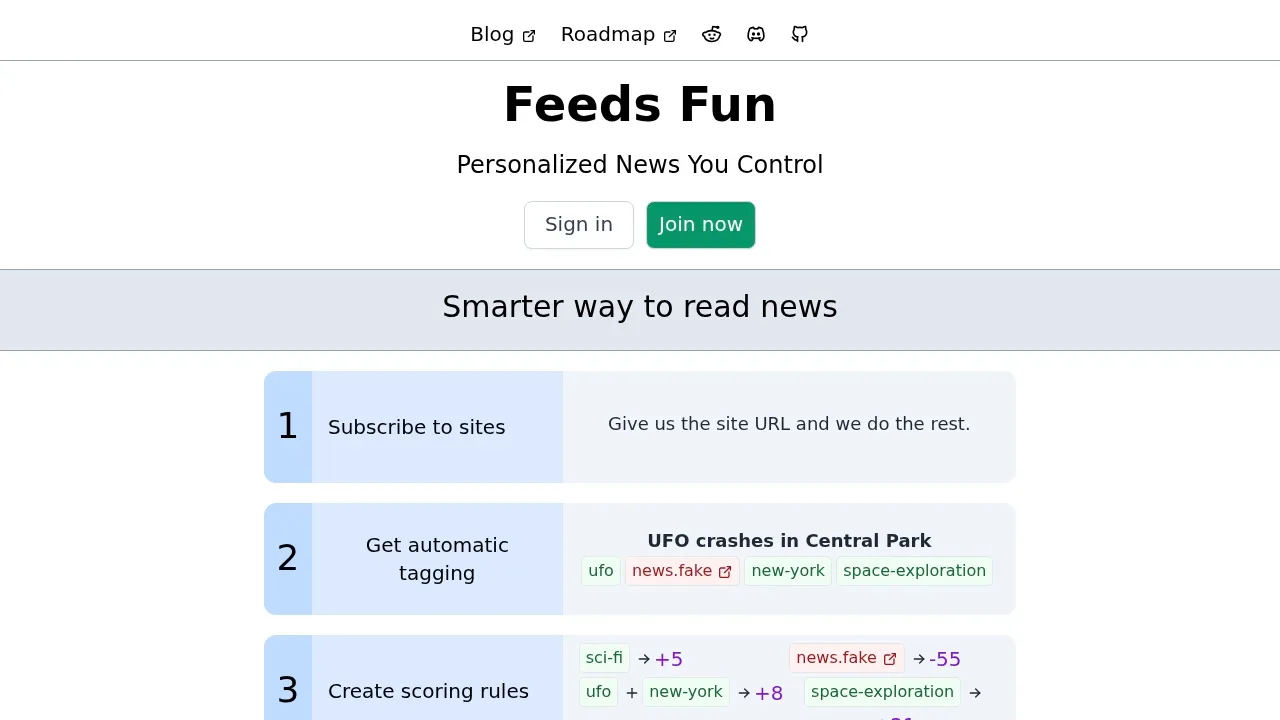Click the new-york tag under UFO headline
The height and width of the screenshot is (720, 1280).
[788, 571]
